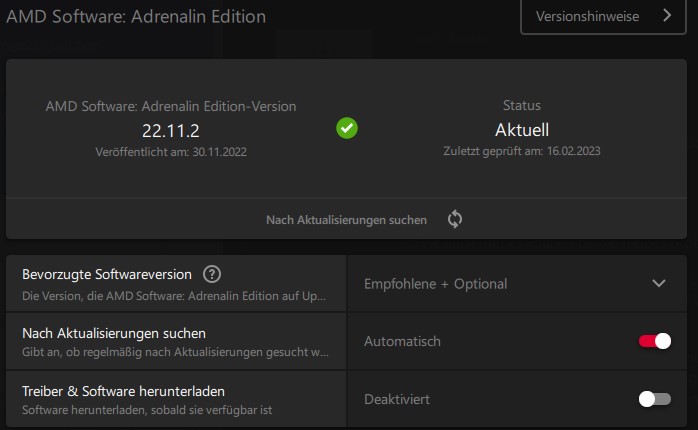
Task: Click the update check setting row title
Action: click(114, 332)
